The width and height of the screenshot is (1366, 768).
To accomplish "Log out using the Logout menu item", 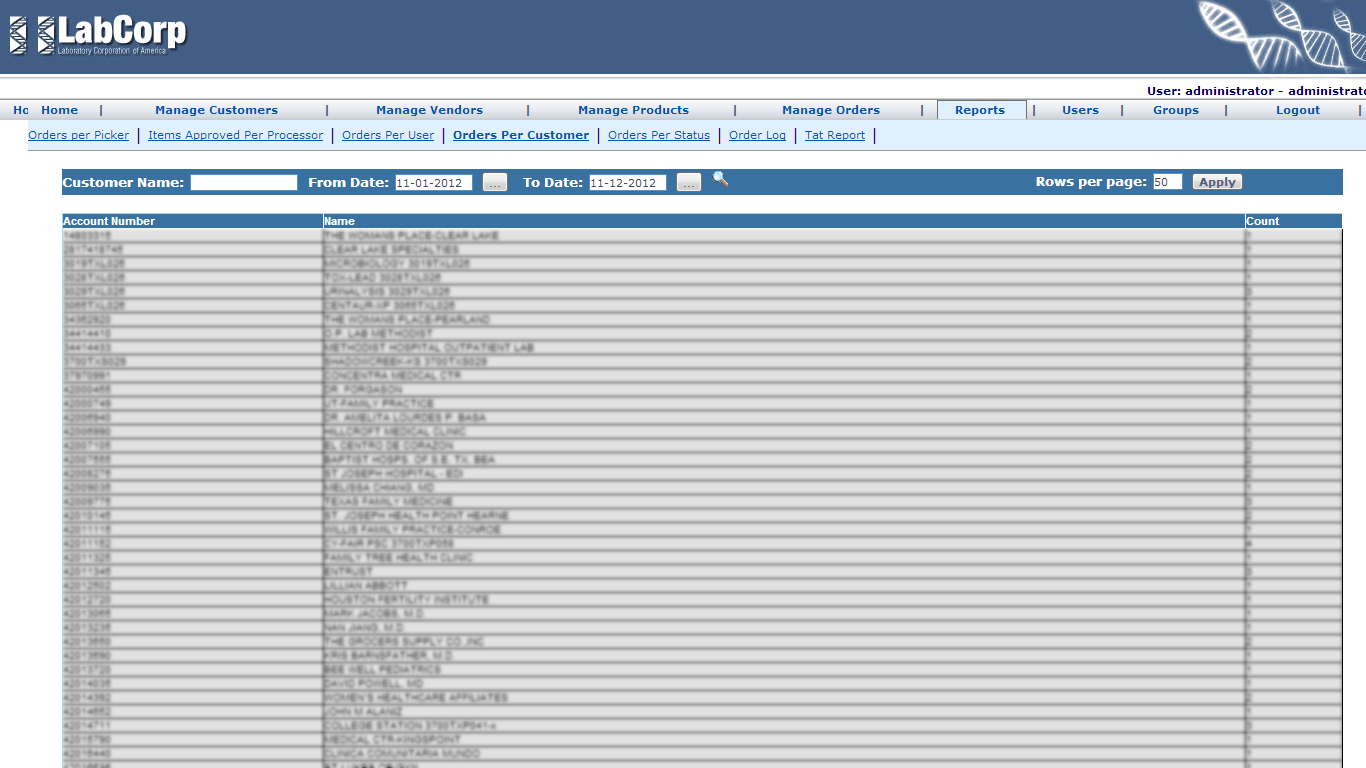I will 1297,110.
